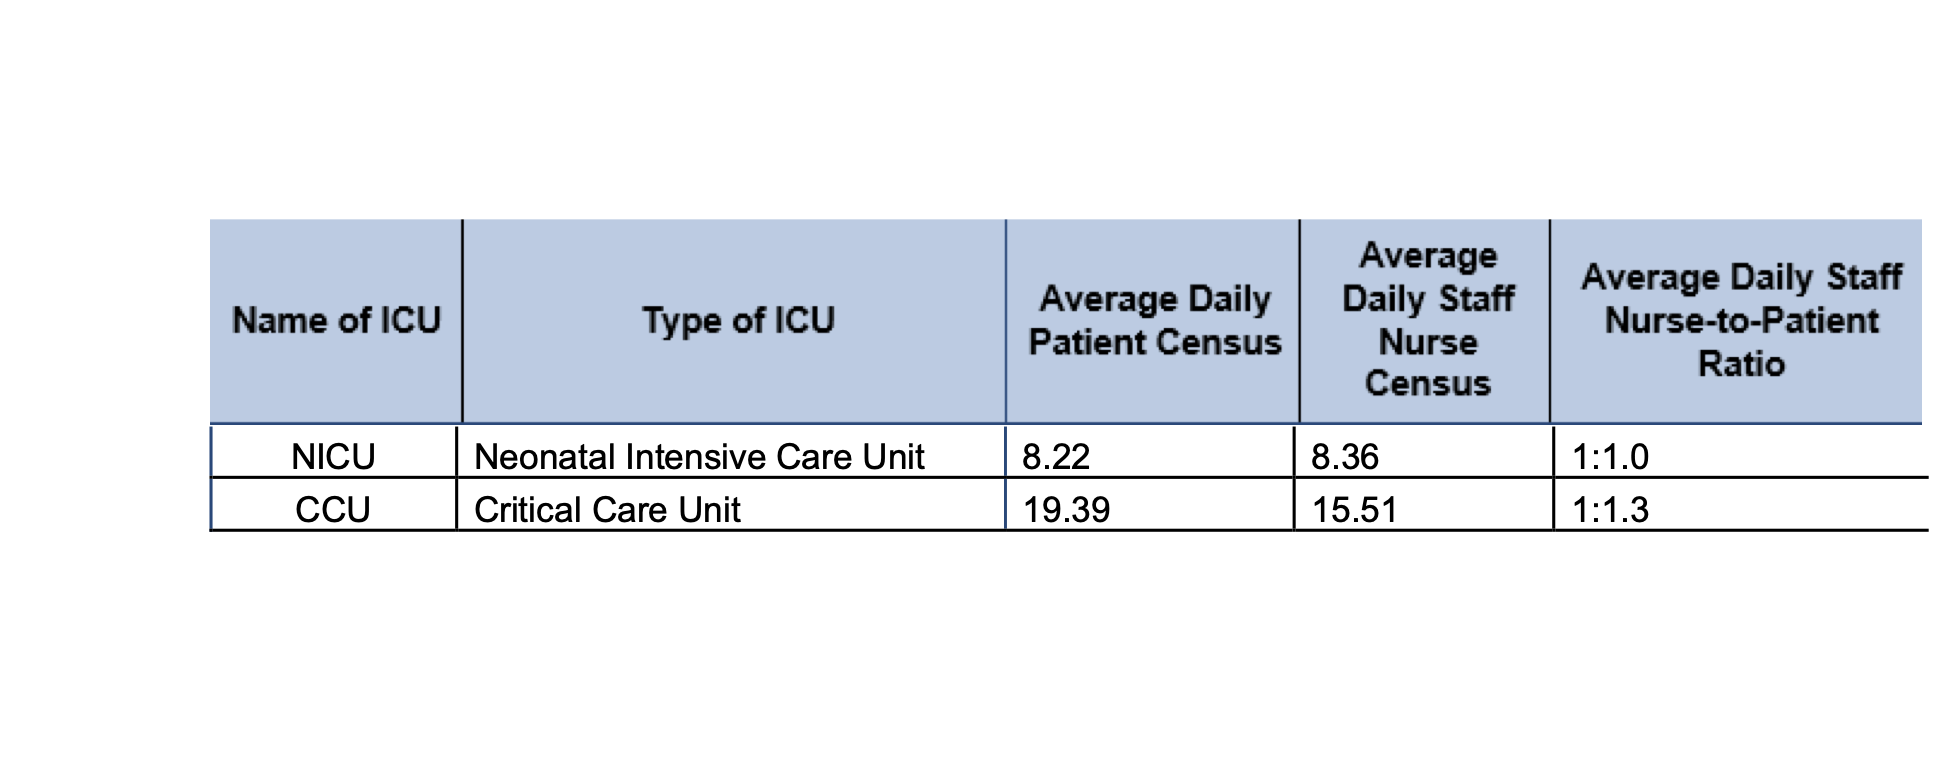Click the word 'Ratio' in header
The width and height of the screenshot is (1940, 764).
[1741, 364]
